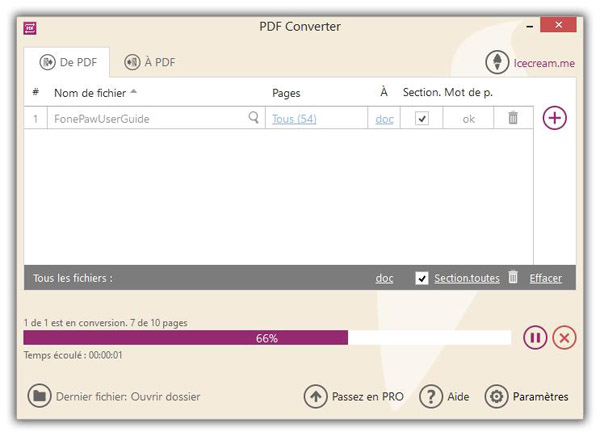Click the 66% conversion progress bar
Screen dimensions: 600x436
267,338
